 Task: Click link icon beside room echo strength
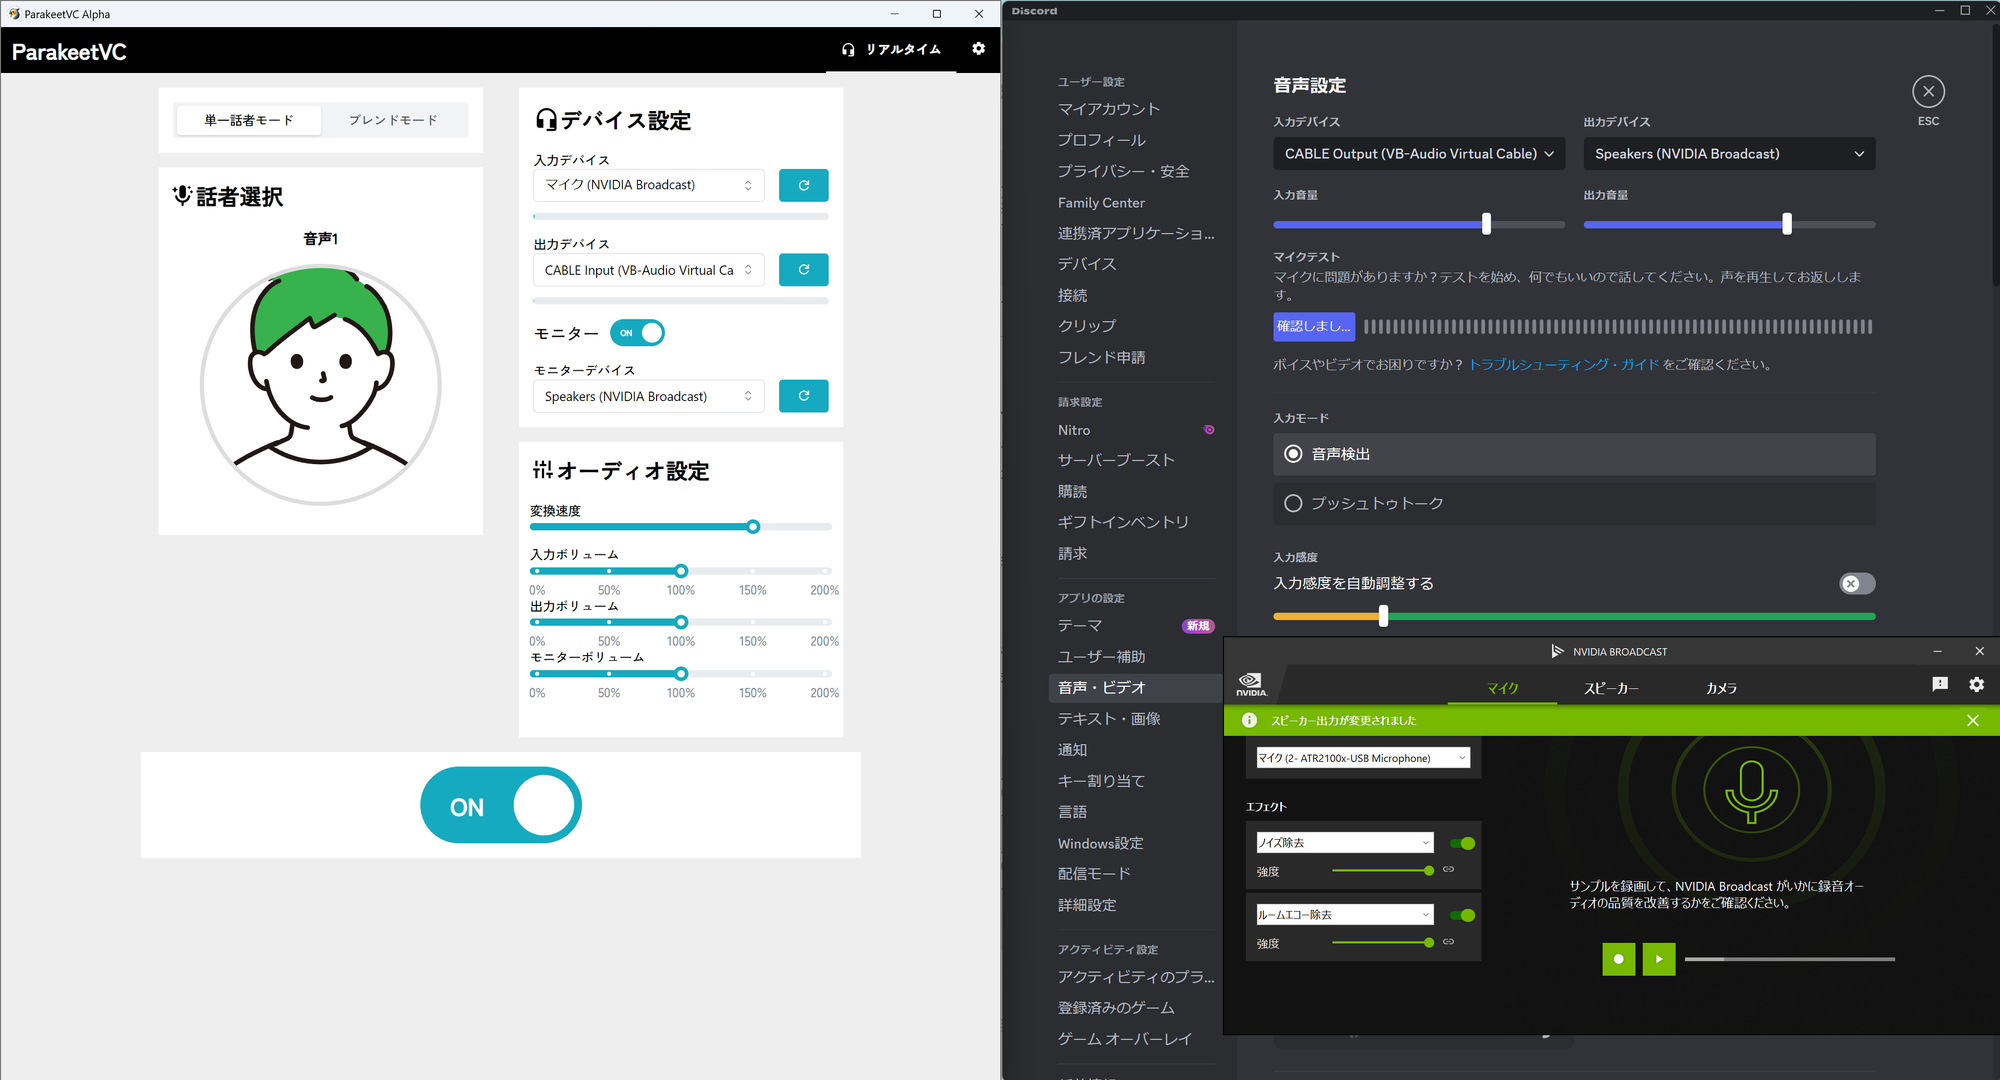coord(1448,942)
